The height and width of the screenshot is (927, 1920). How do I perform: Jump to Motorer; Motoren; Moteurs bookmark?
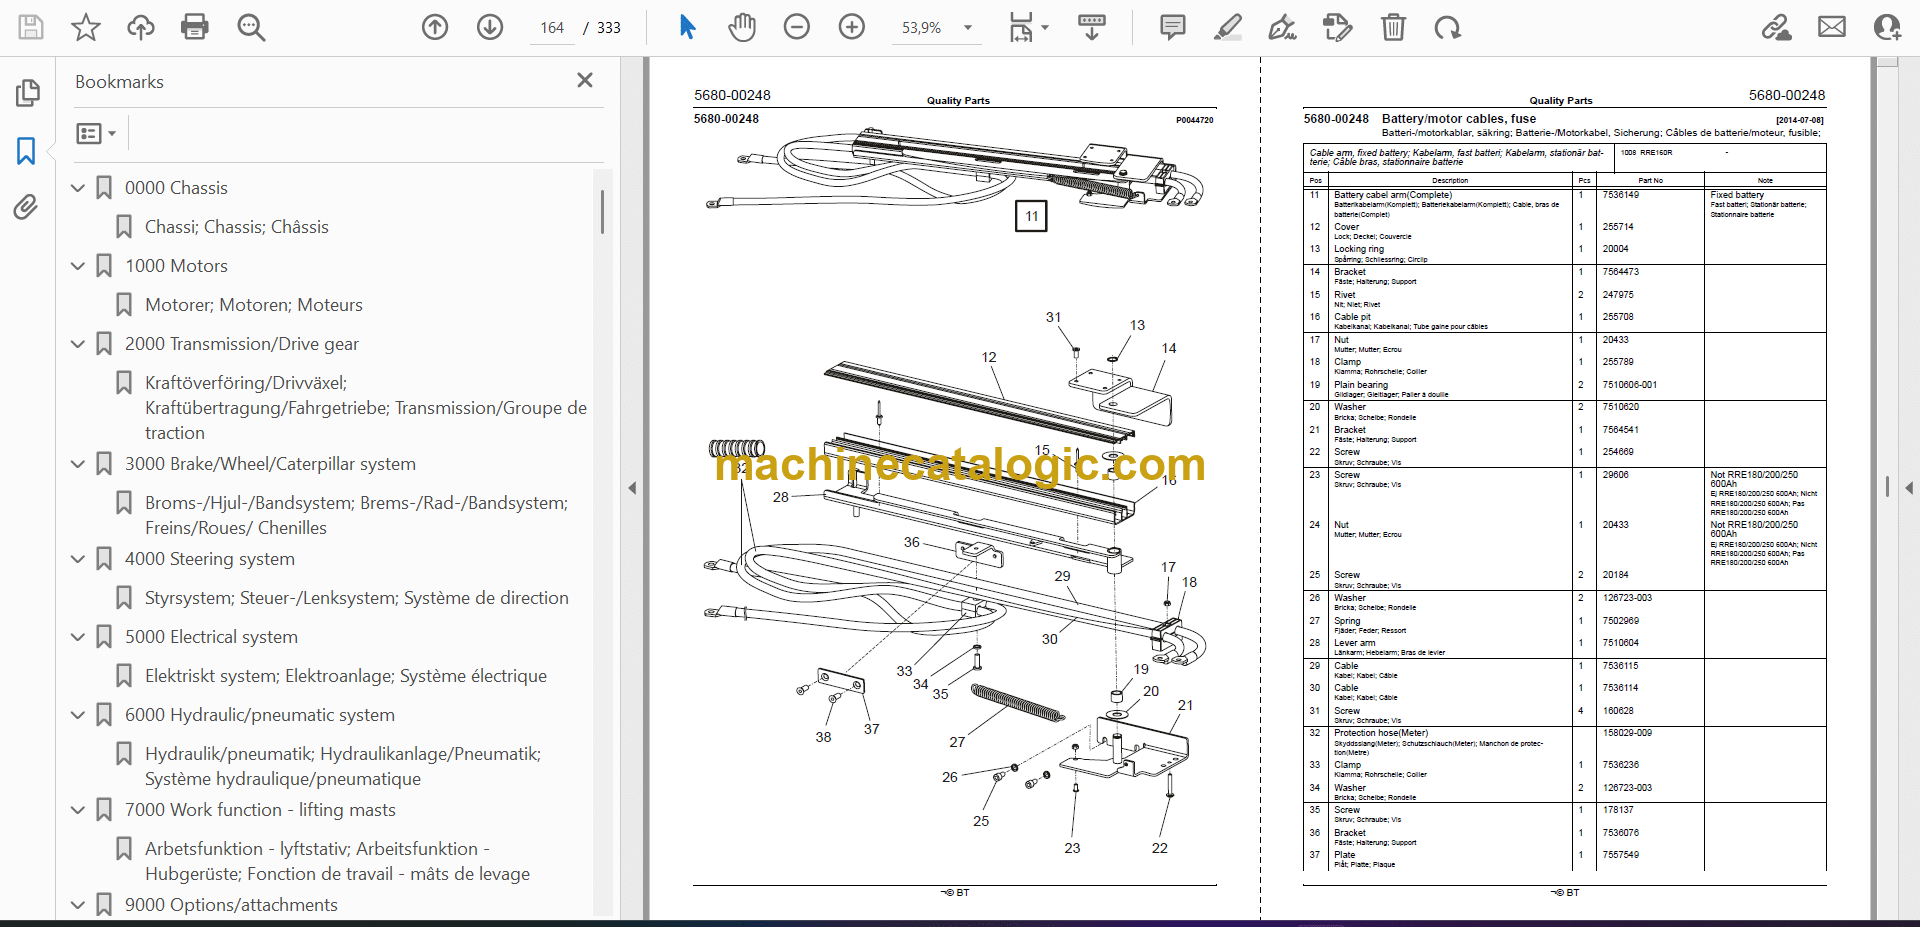click(x=253, y=305)
